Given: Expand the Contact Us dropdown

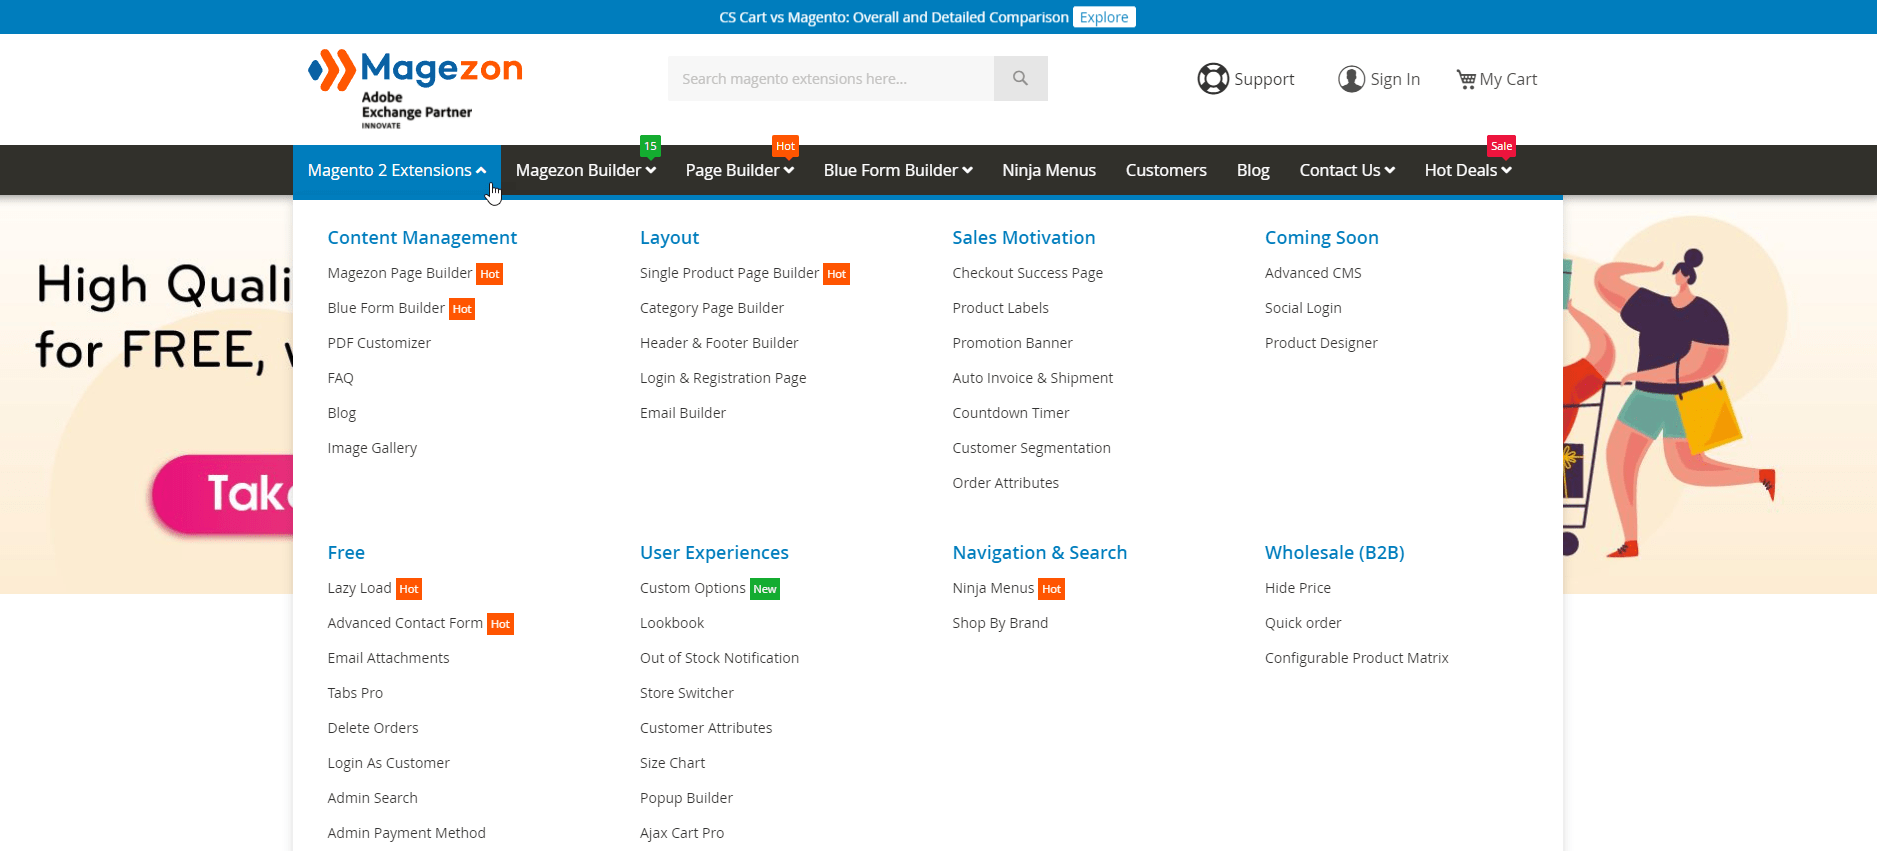Looking at the screenshot, I should (x=1347, y=170).
